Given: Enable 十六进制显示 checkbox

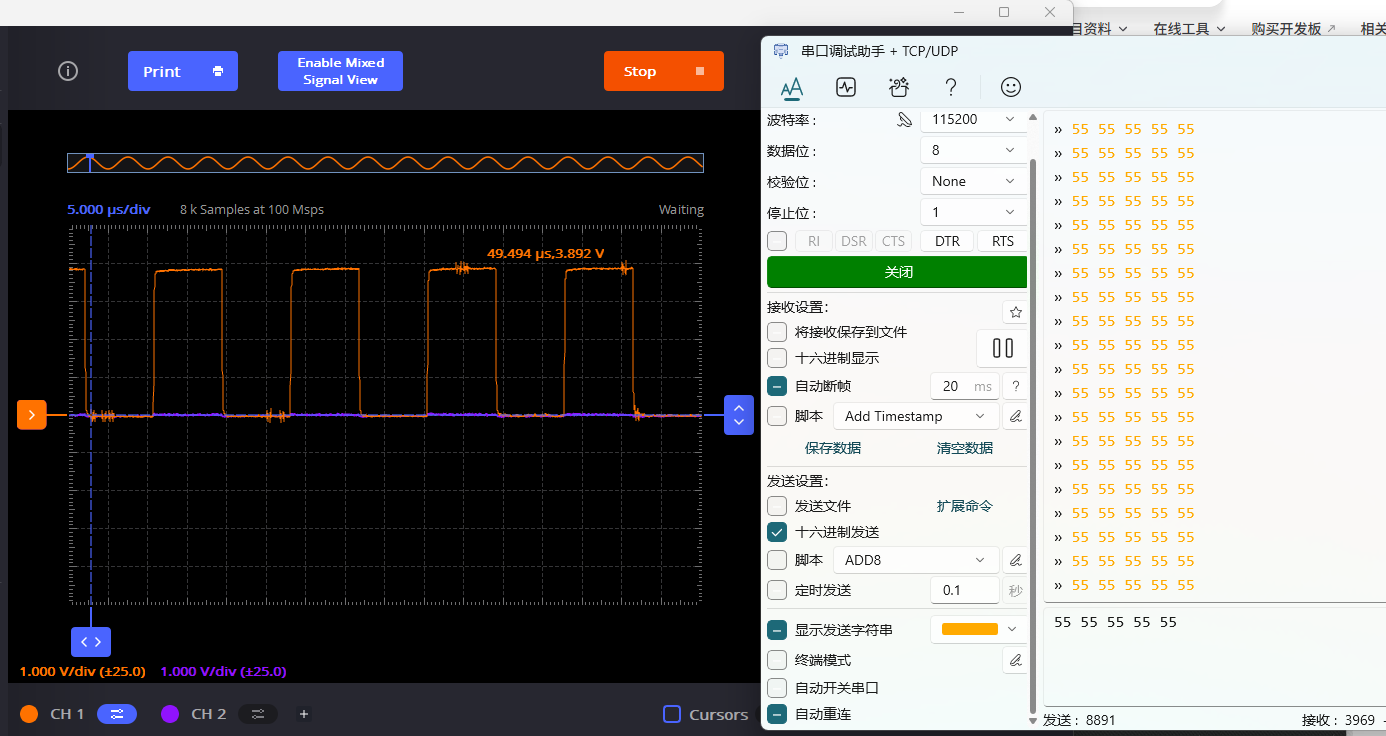Looking at the screenshot, I should tap(777, 358).
